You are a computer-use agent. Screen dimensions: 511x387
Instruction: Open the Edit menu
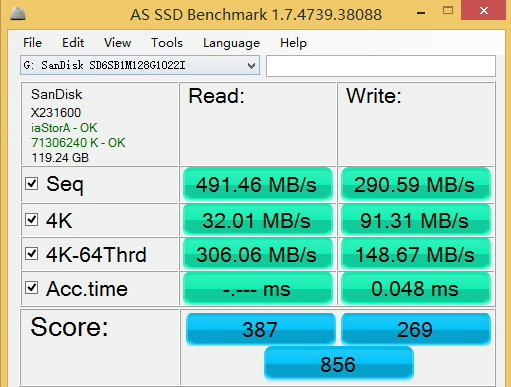coord(73,43)
